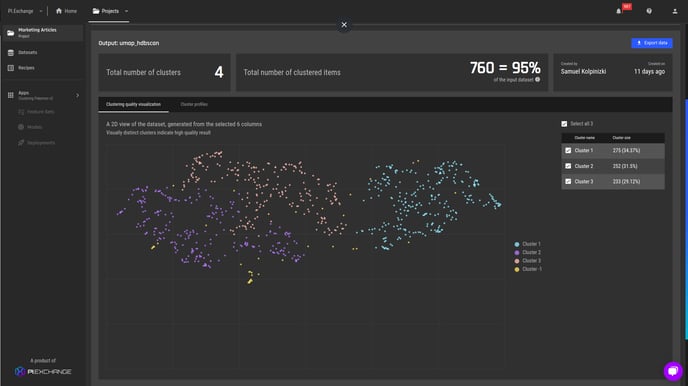Click the Deployments rocket icon
688x386 pixels.
pyautogui.click(x=21, y=143)
